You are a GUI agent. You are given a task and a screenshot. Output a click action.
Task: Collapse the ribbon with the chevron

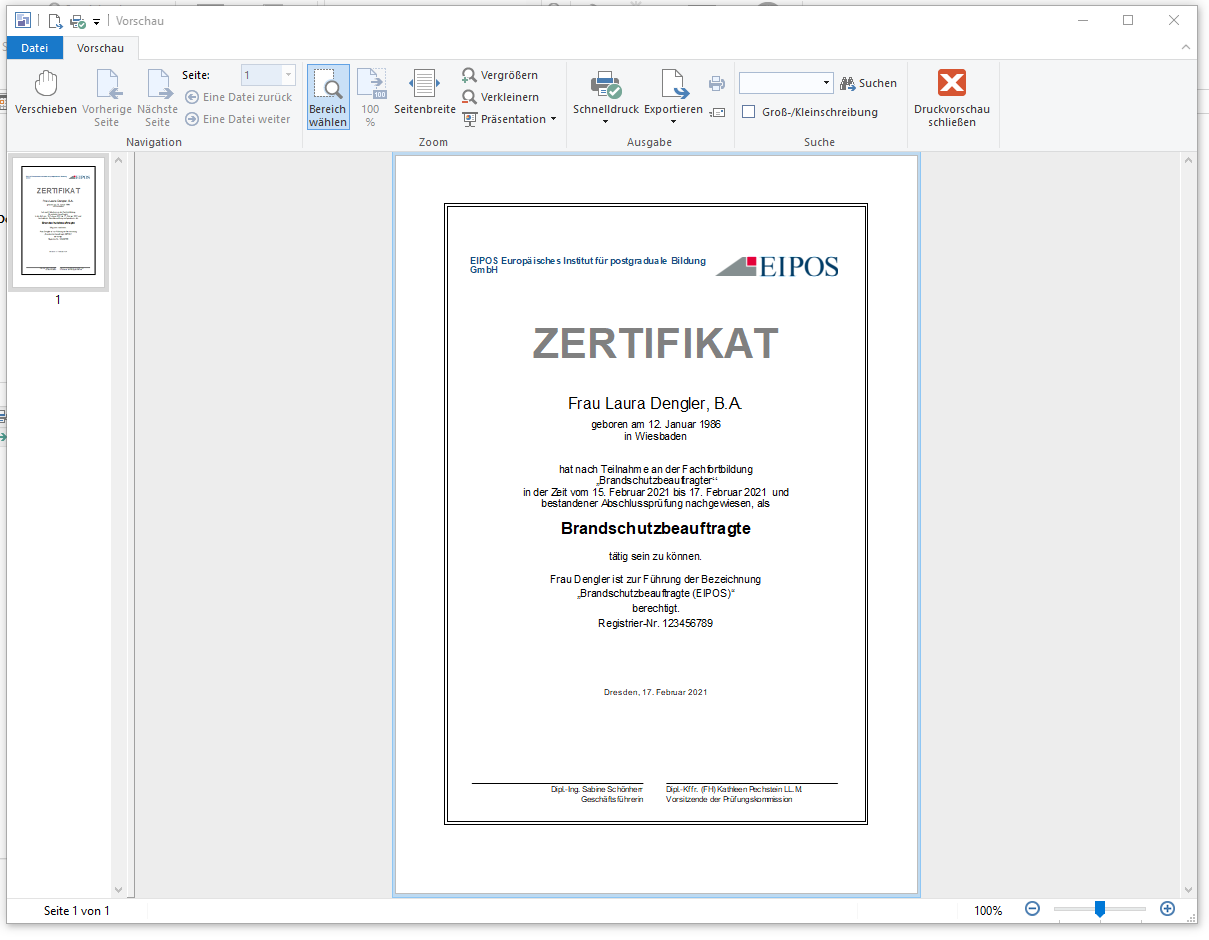tap(1186, 48)
